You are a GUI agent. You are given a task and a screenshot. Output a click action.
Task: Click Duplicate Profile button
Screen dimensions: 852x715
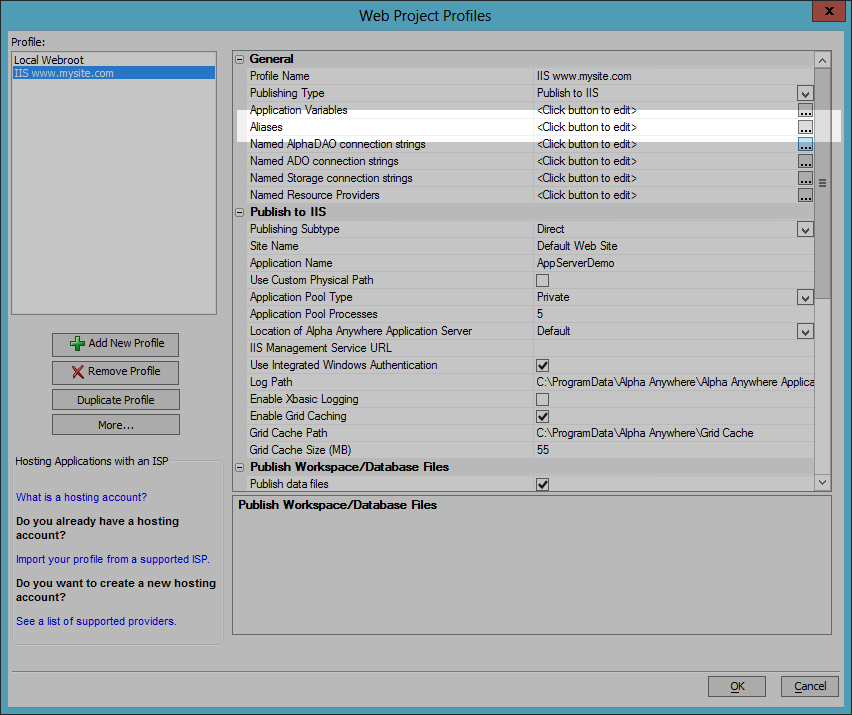116,400
